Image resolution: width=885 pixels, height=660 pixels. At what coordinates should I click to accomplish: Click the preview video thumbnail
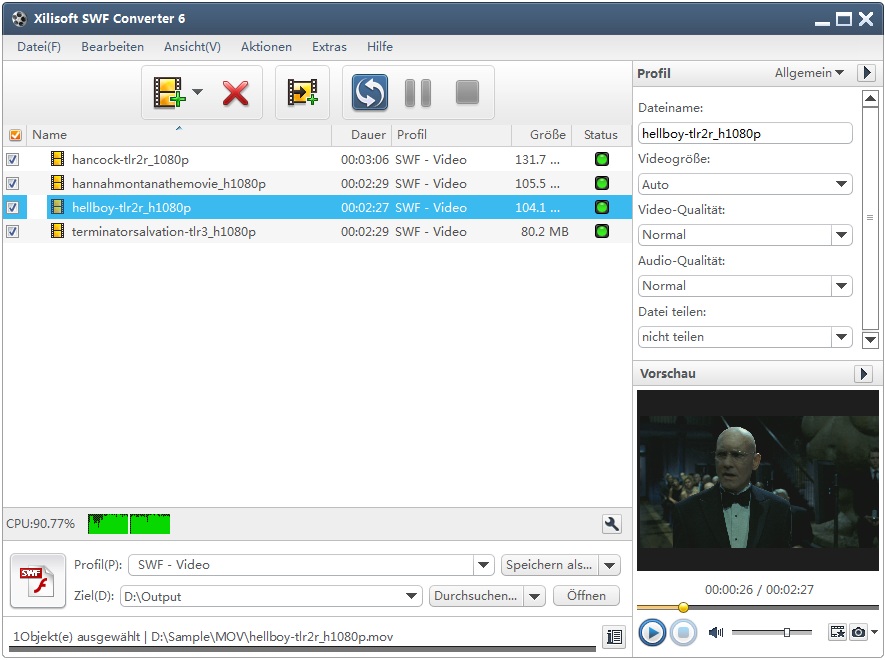coord(757,480)
